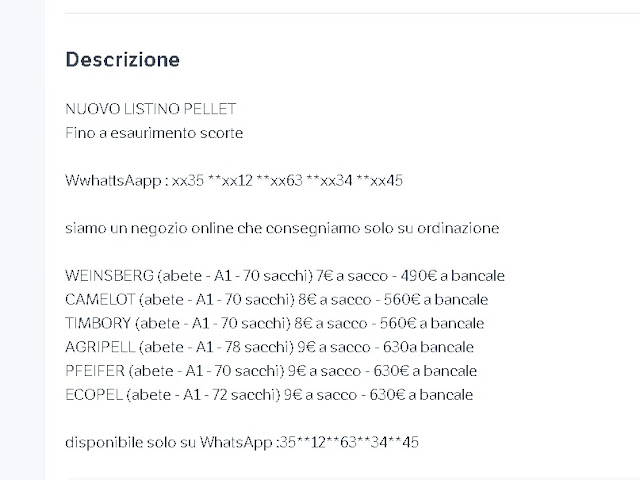The height and width of the screenshot is (480, 640).
Task: Click the PFEIFER pellet price row
Action: coord(271,371)
